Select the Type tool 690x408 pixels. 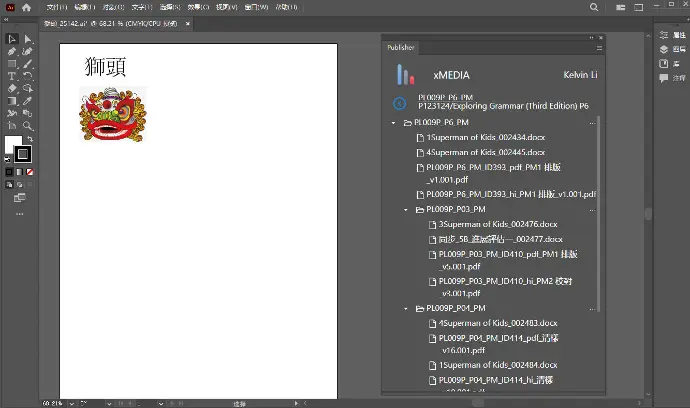[12, 76]
